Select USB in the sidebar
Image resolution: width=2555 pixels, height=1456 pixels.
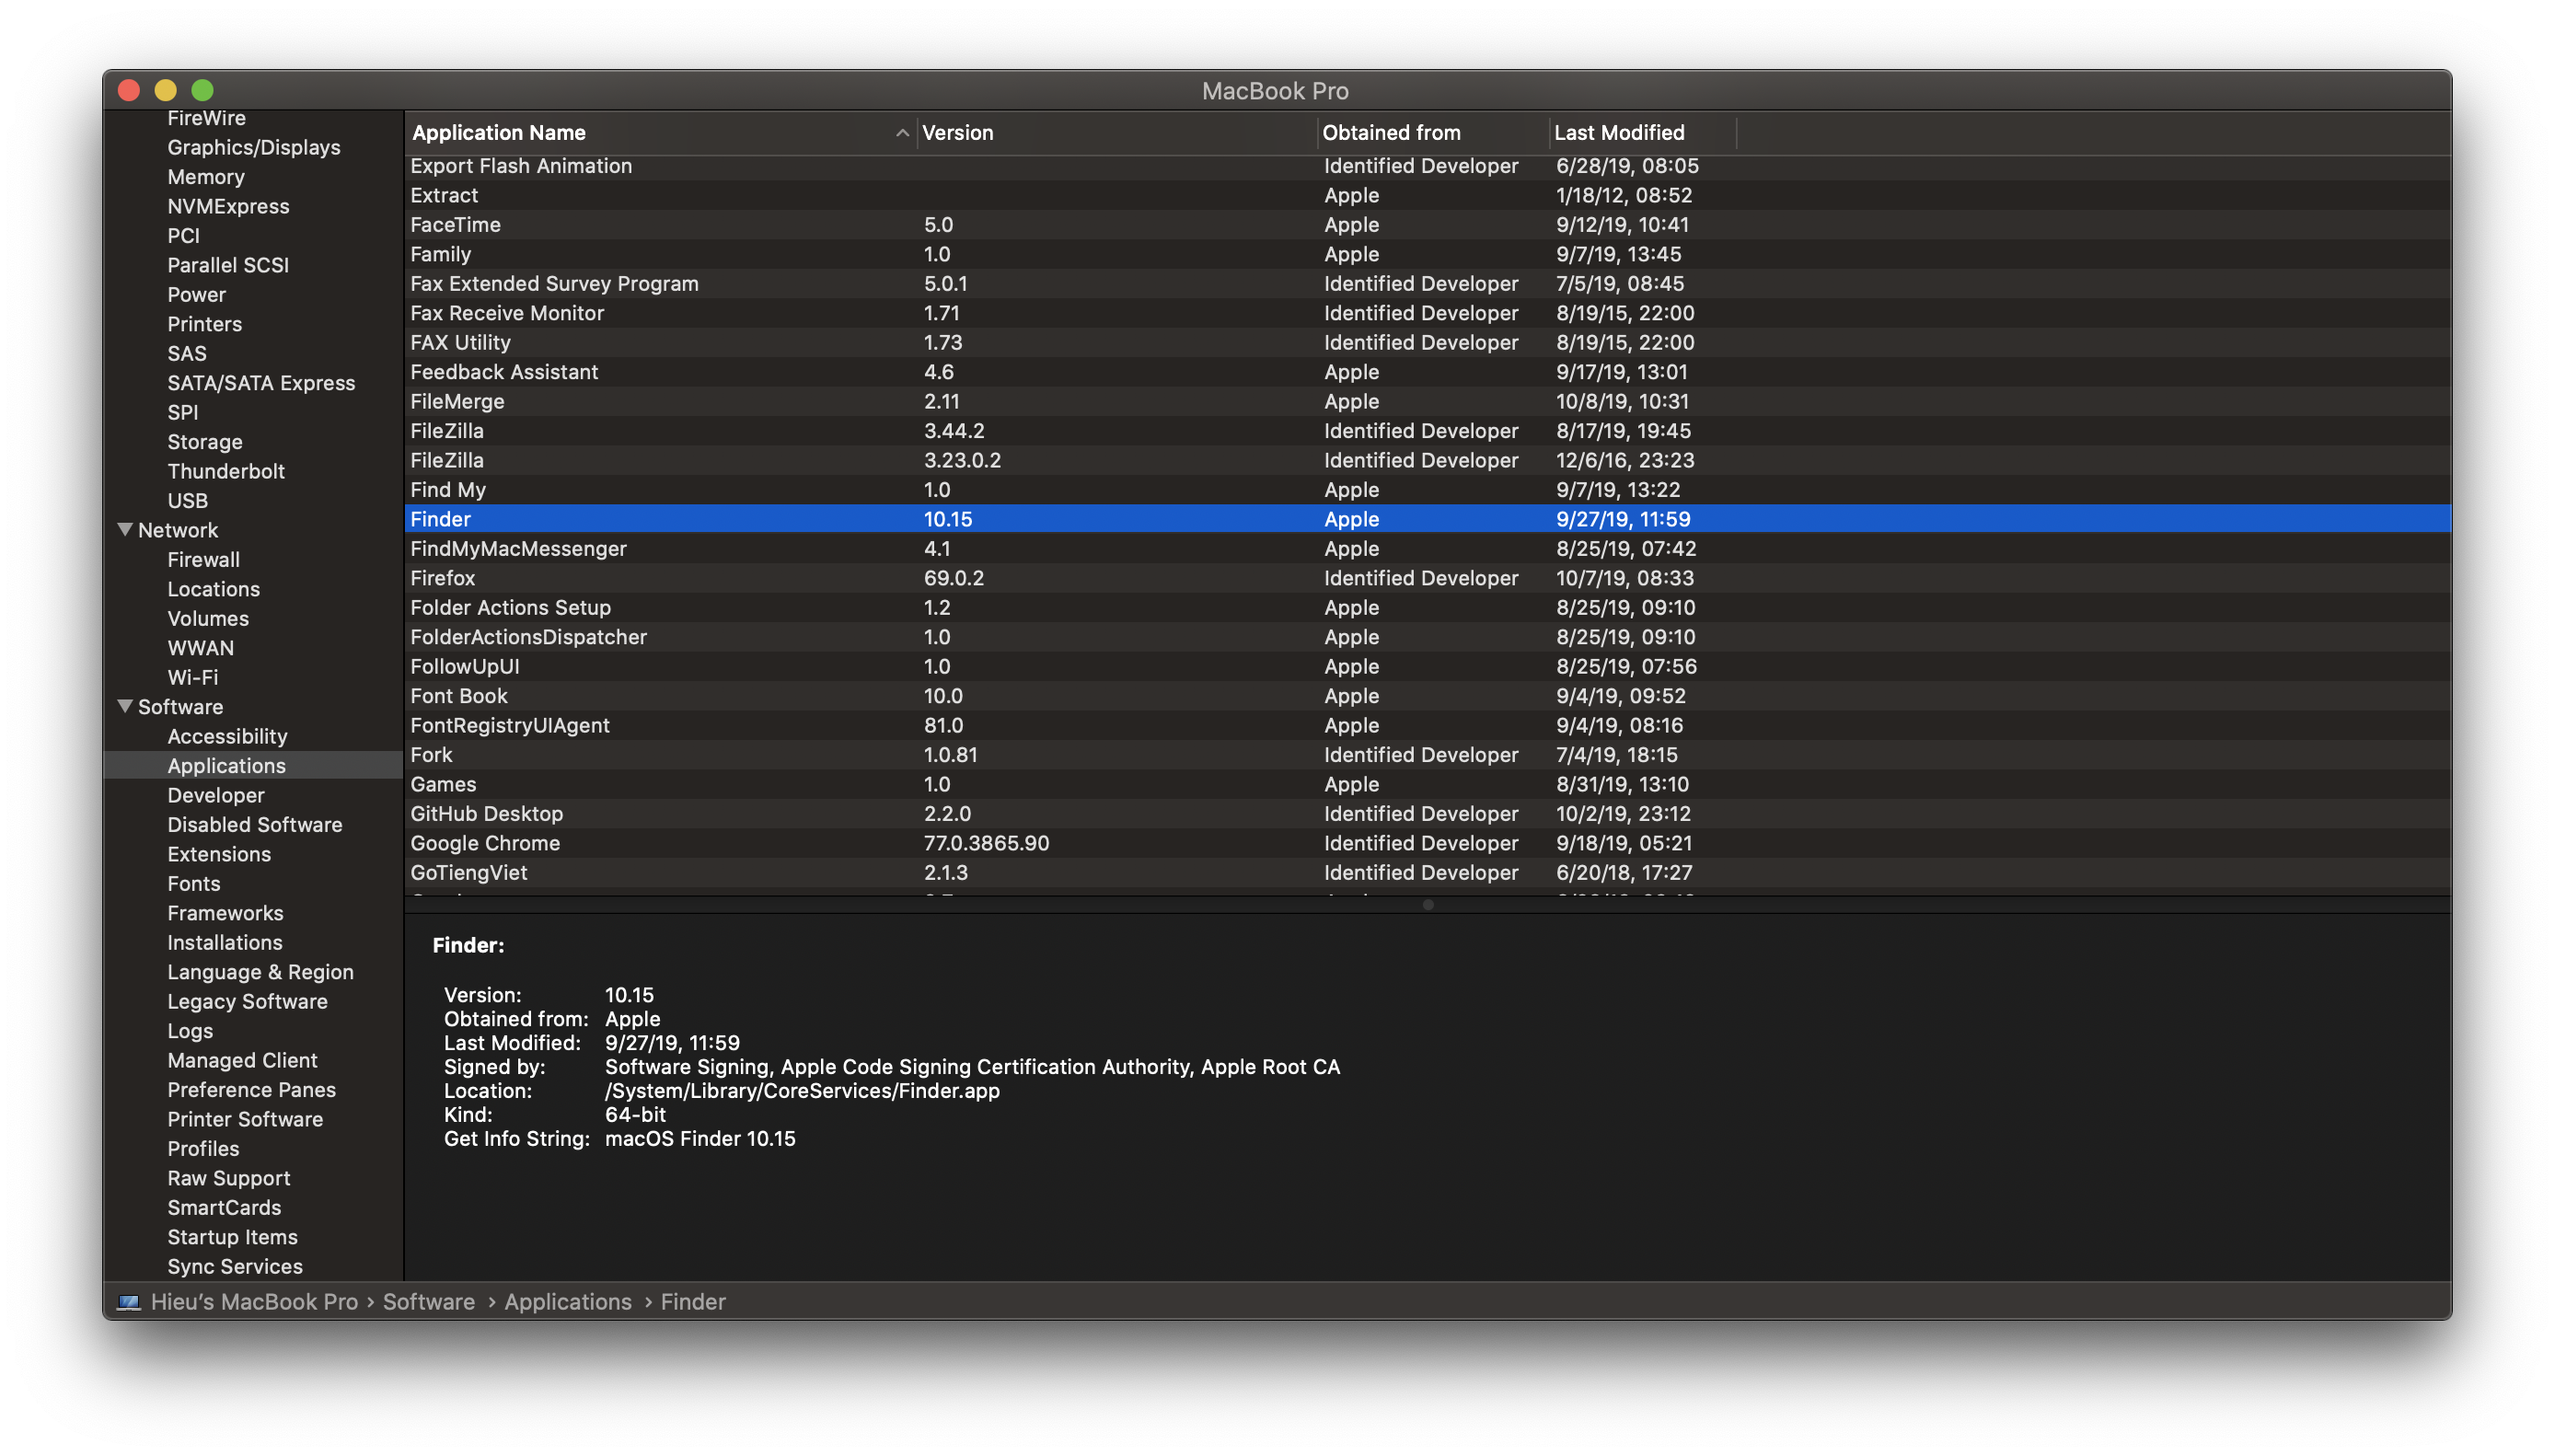187,500
